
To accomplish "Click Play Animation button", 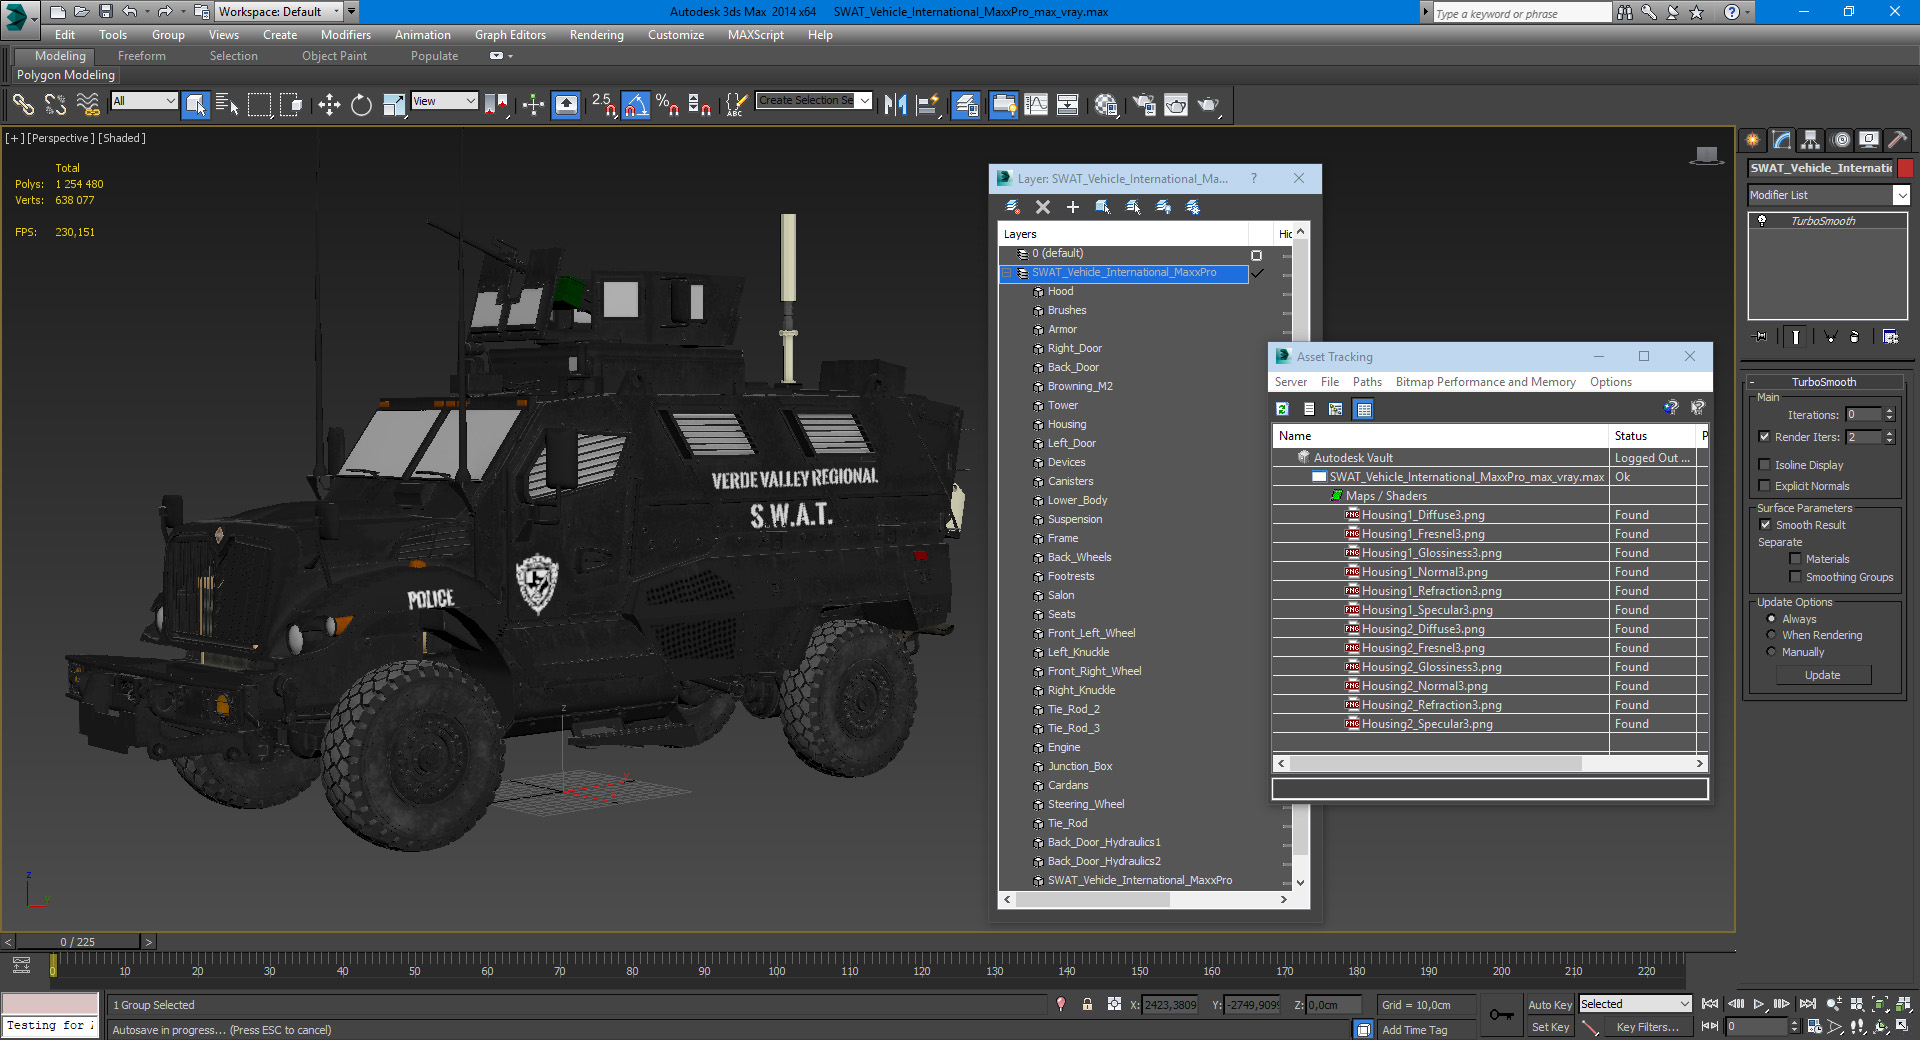I will (x=1759, y=1004).
